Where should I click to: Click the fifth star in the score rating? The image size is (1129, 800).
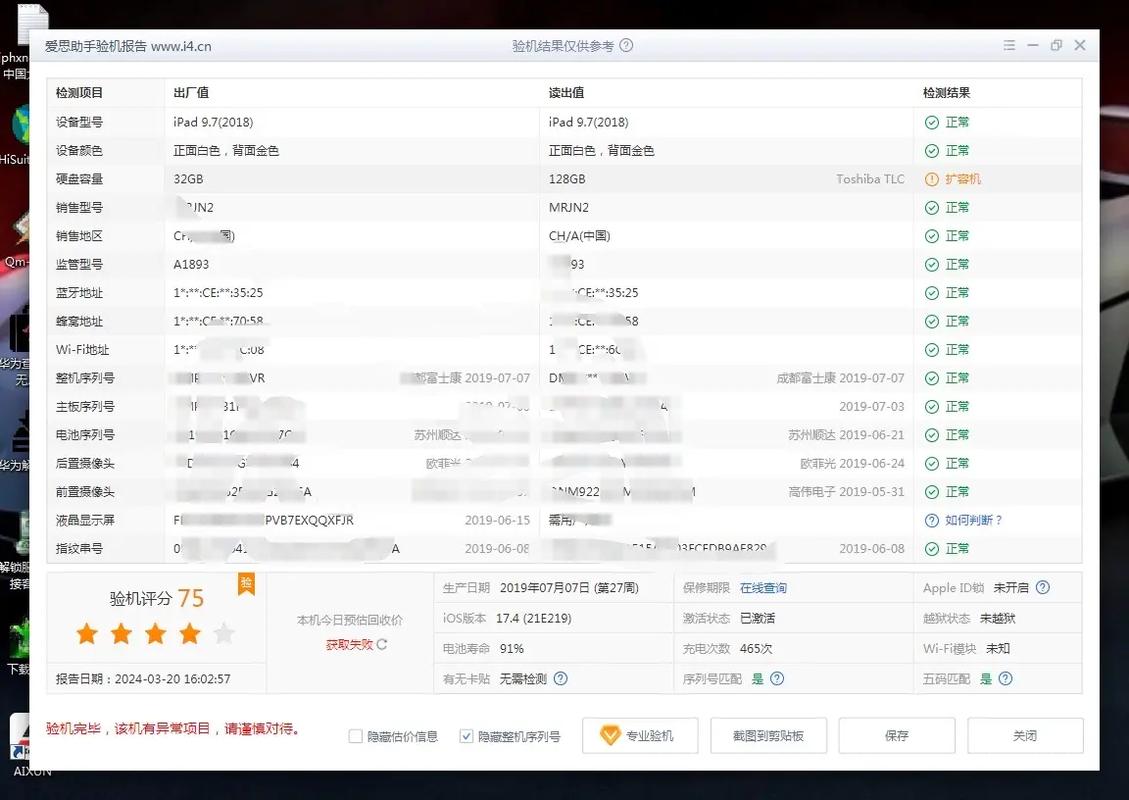pos(224,633)
